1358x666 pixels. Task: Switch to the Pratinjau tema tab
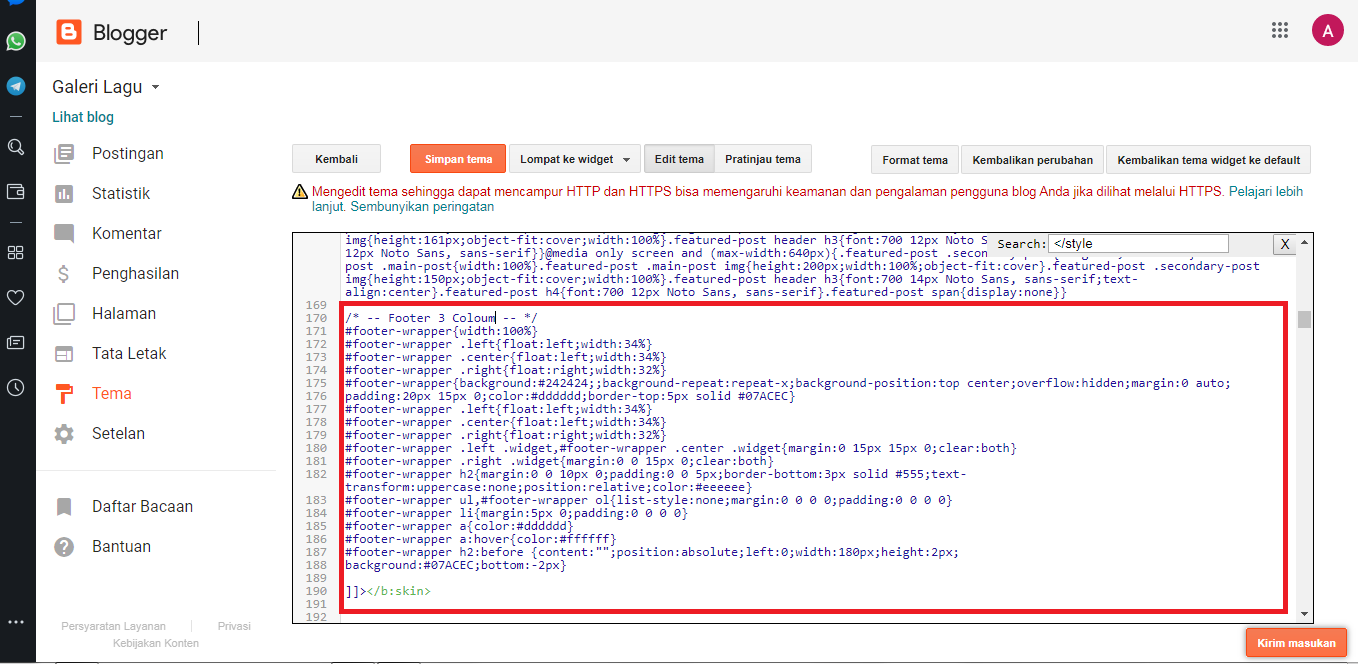[763, 159]
